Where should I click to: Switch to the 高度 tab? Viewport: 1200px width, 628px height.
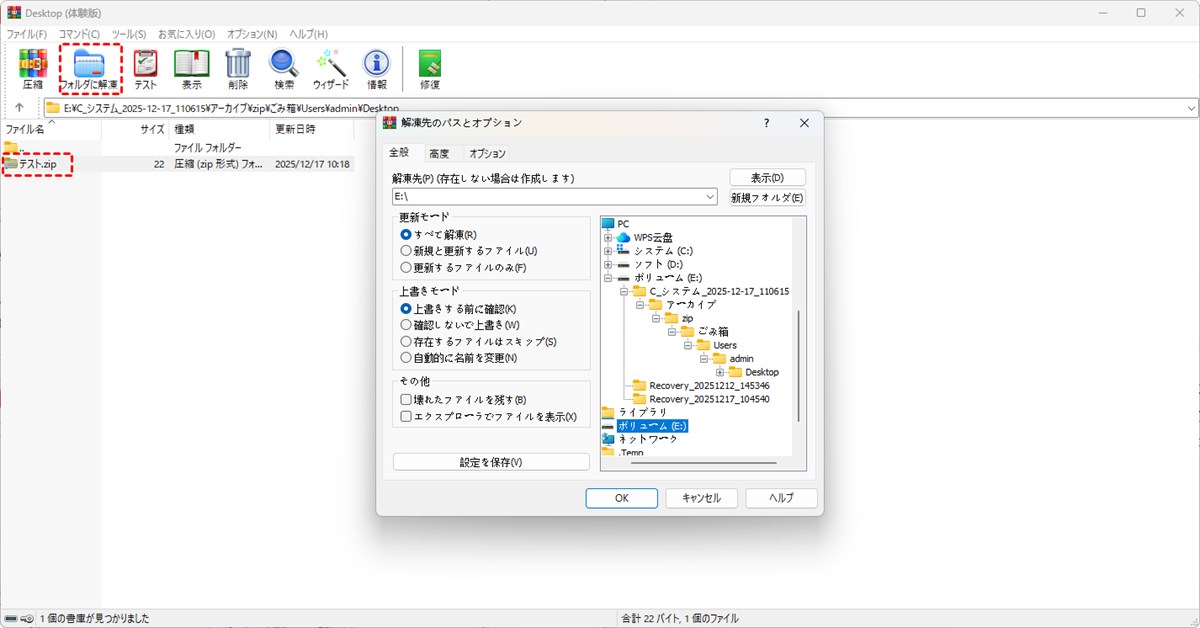439,154
